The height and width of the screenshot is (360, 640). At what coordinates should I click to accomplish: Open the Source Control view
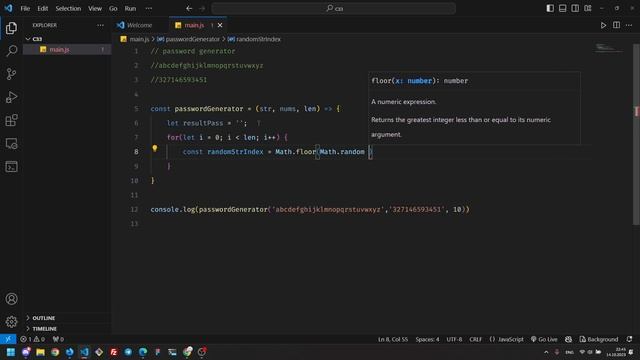point(11,74)
